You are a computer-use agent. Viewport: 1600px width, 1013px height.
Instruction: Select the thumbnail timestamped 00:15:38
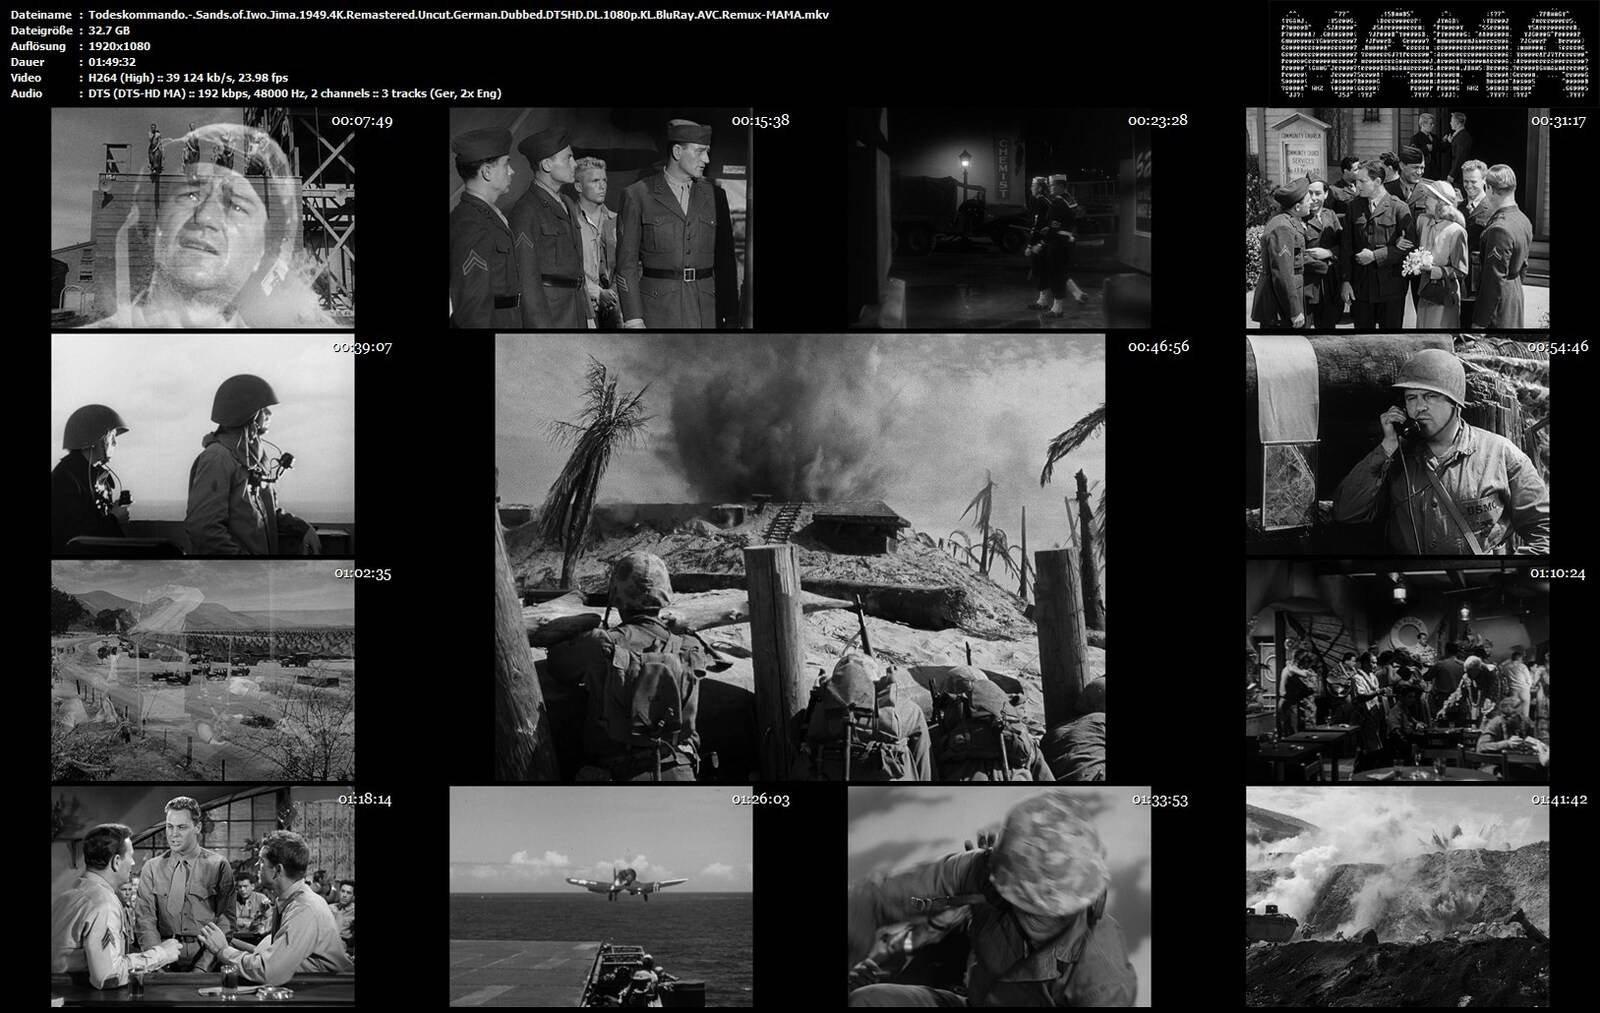pos(601,218)
